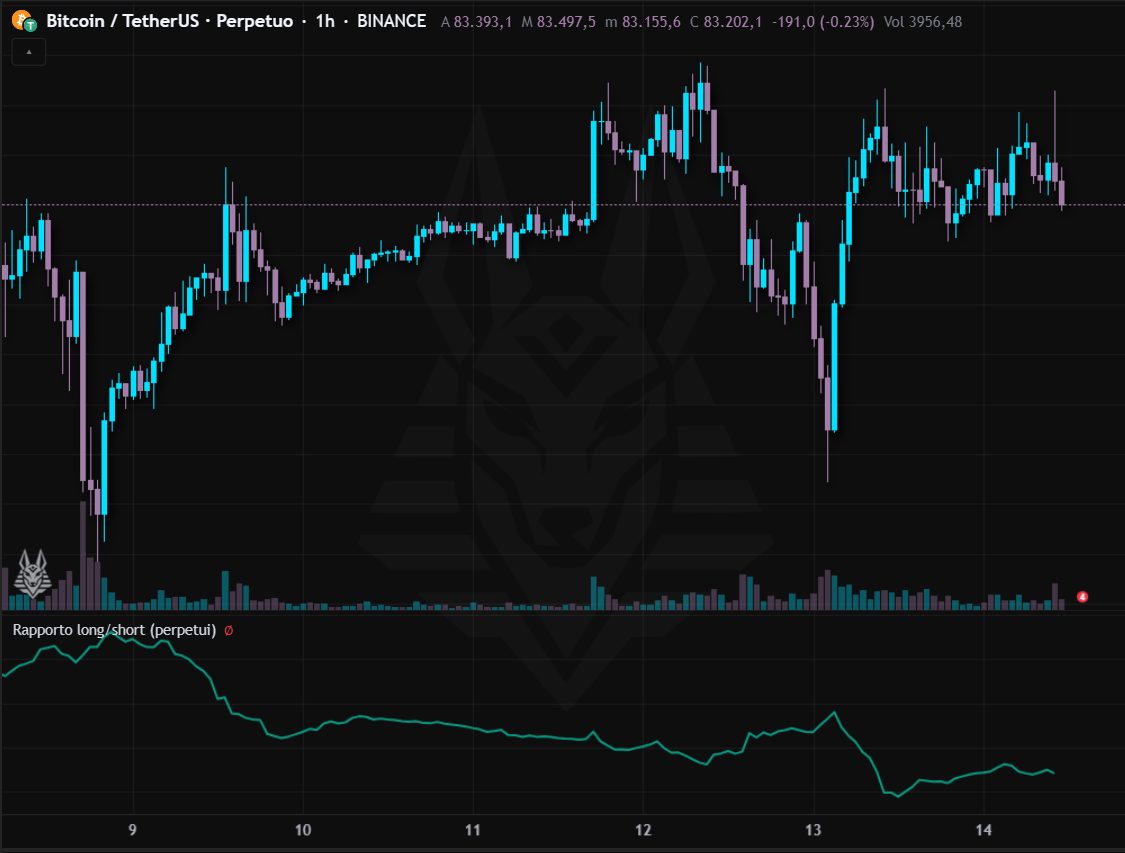
Task: Click date label 11 on time axis
Action: pyautogui.click(x=472, y=830)
